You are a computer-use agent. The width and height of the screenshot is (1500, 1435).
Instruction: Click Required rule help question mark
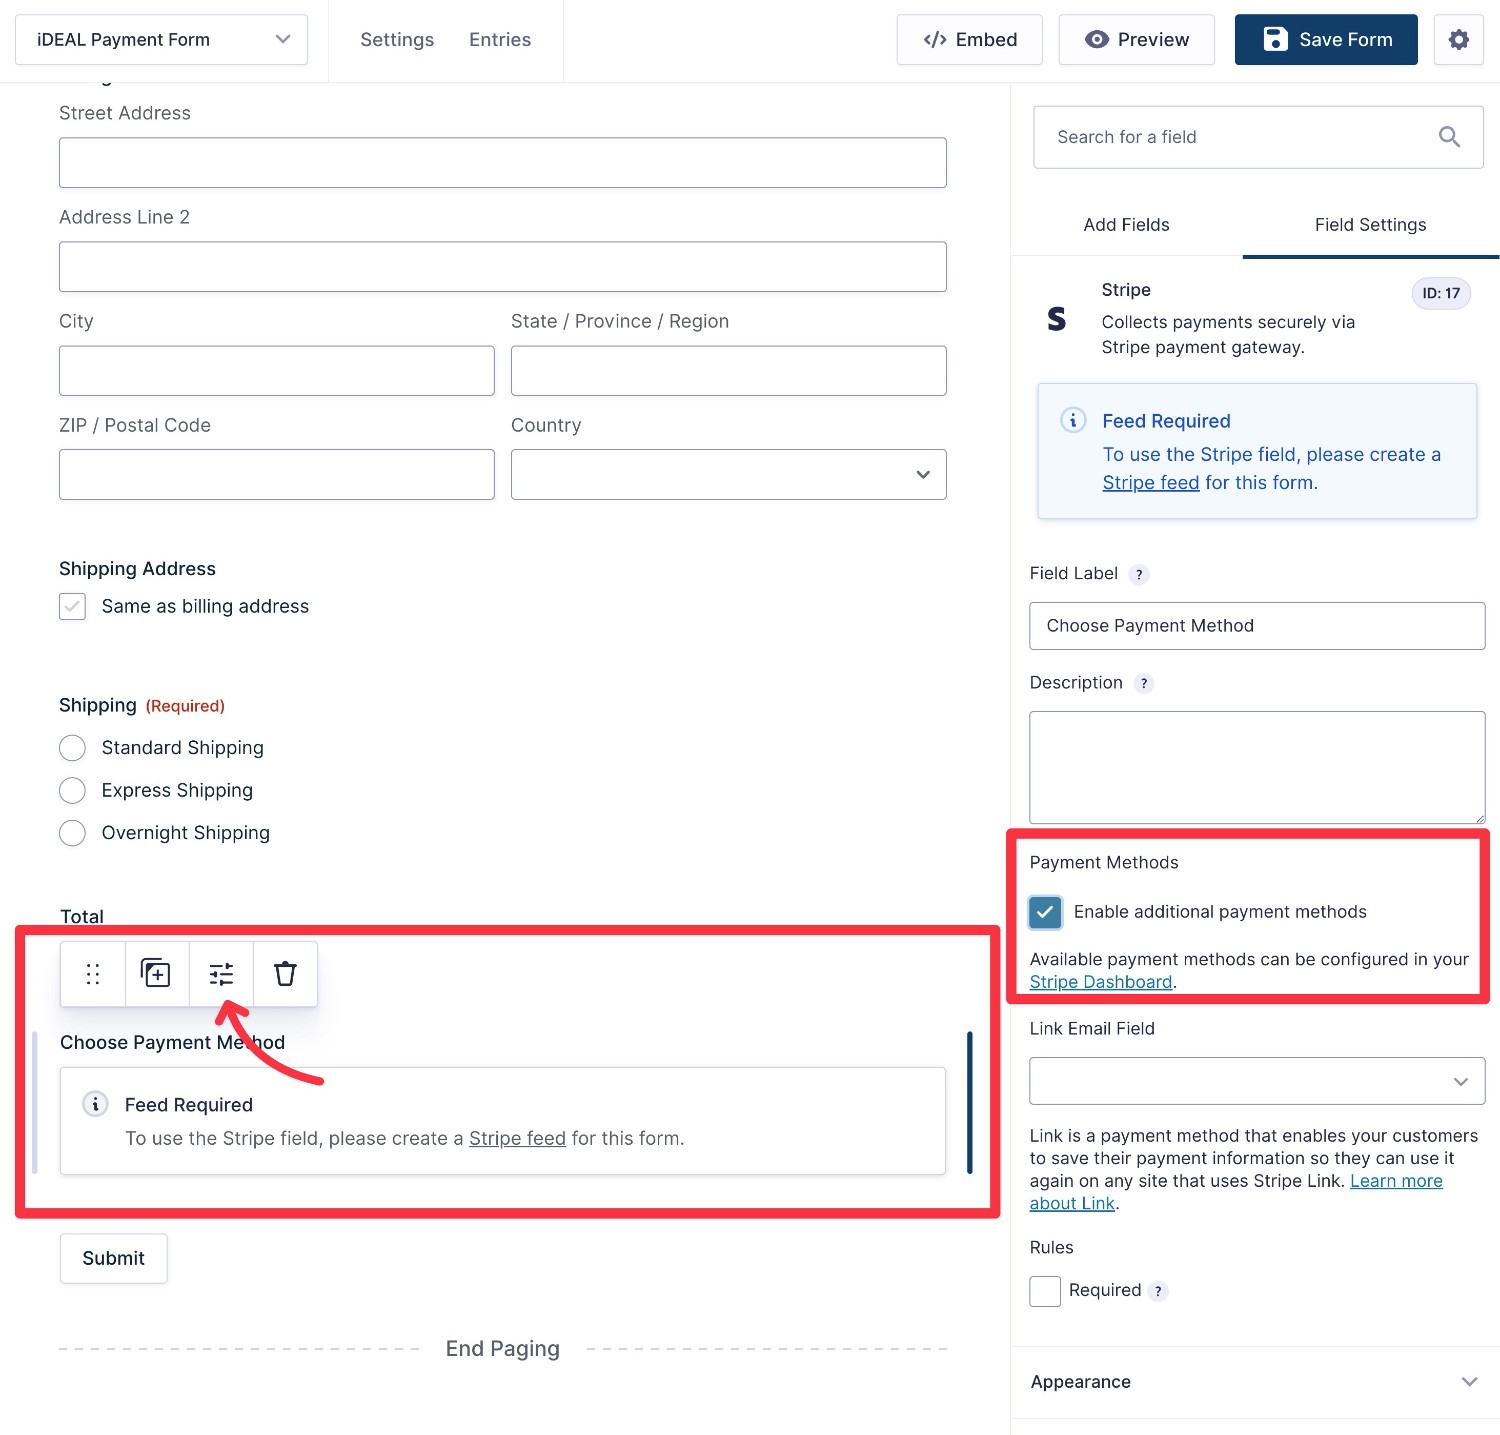[1158, 1291]
